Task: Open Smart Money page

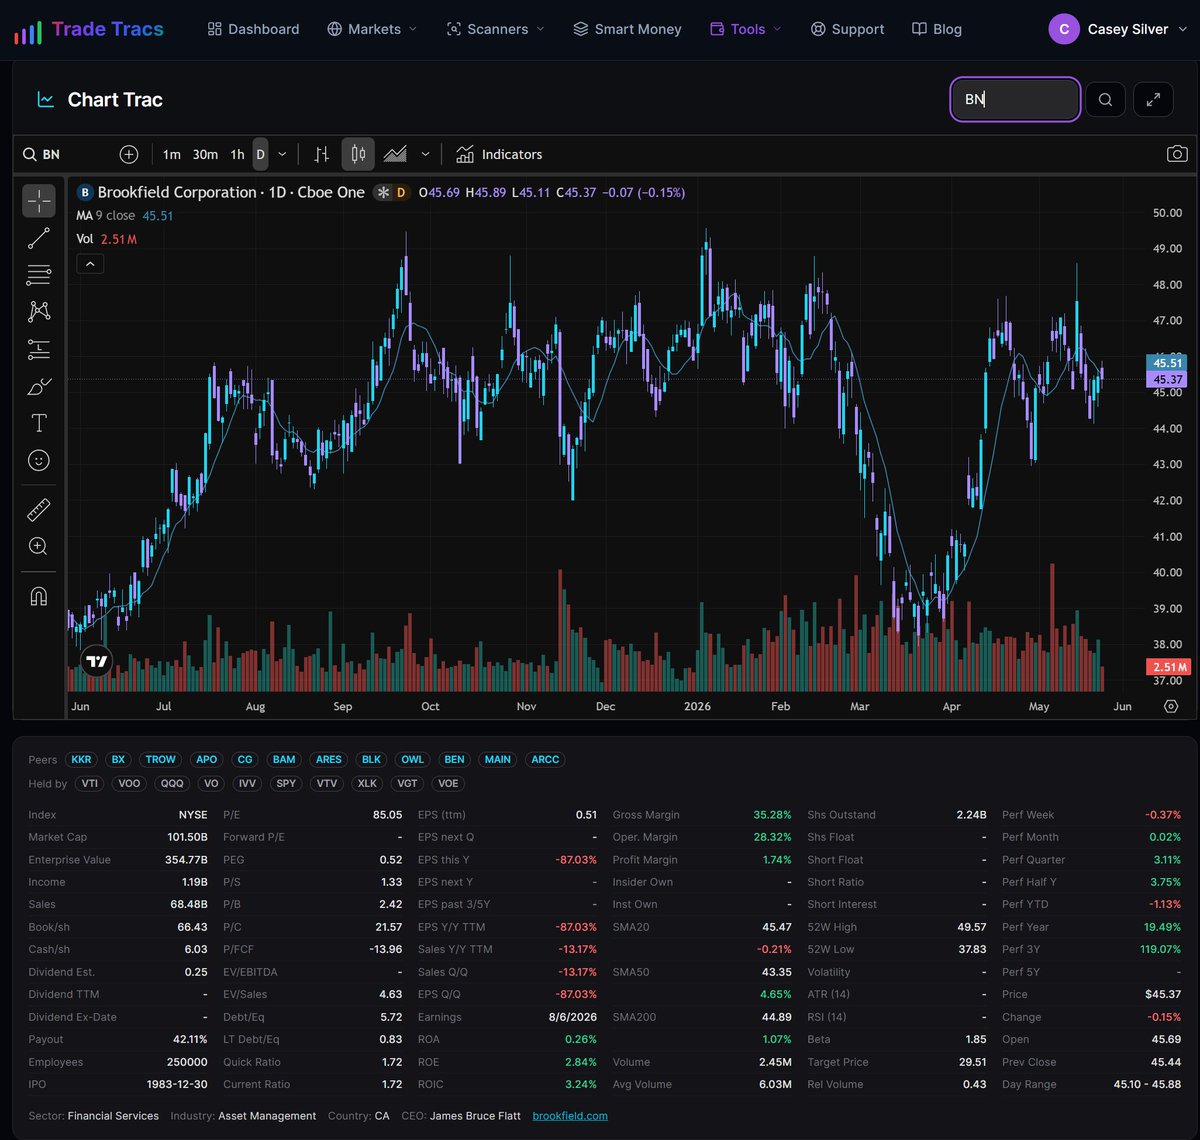Action: click(x=627, y=29)
